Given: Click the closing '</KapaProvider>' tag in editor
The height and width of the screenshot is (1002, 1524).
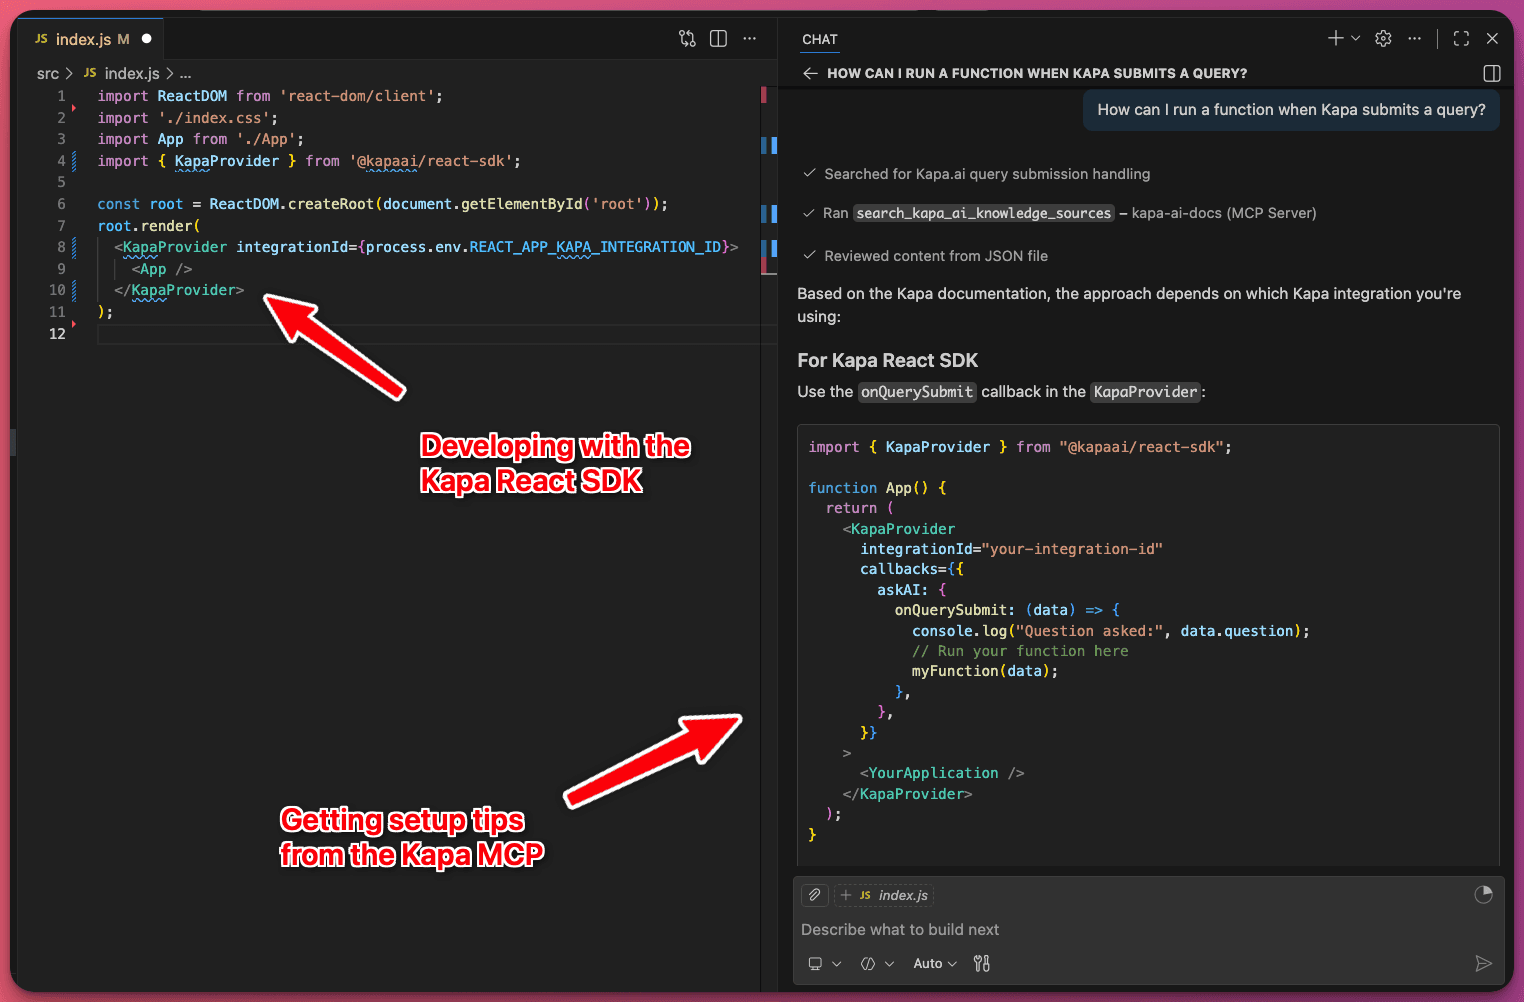Looking at the screenshot, I should [x=179, y=290].
